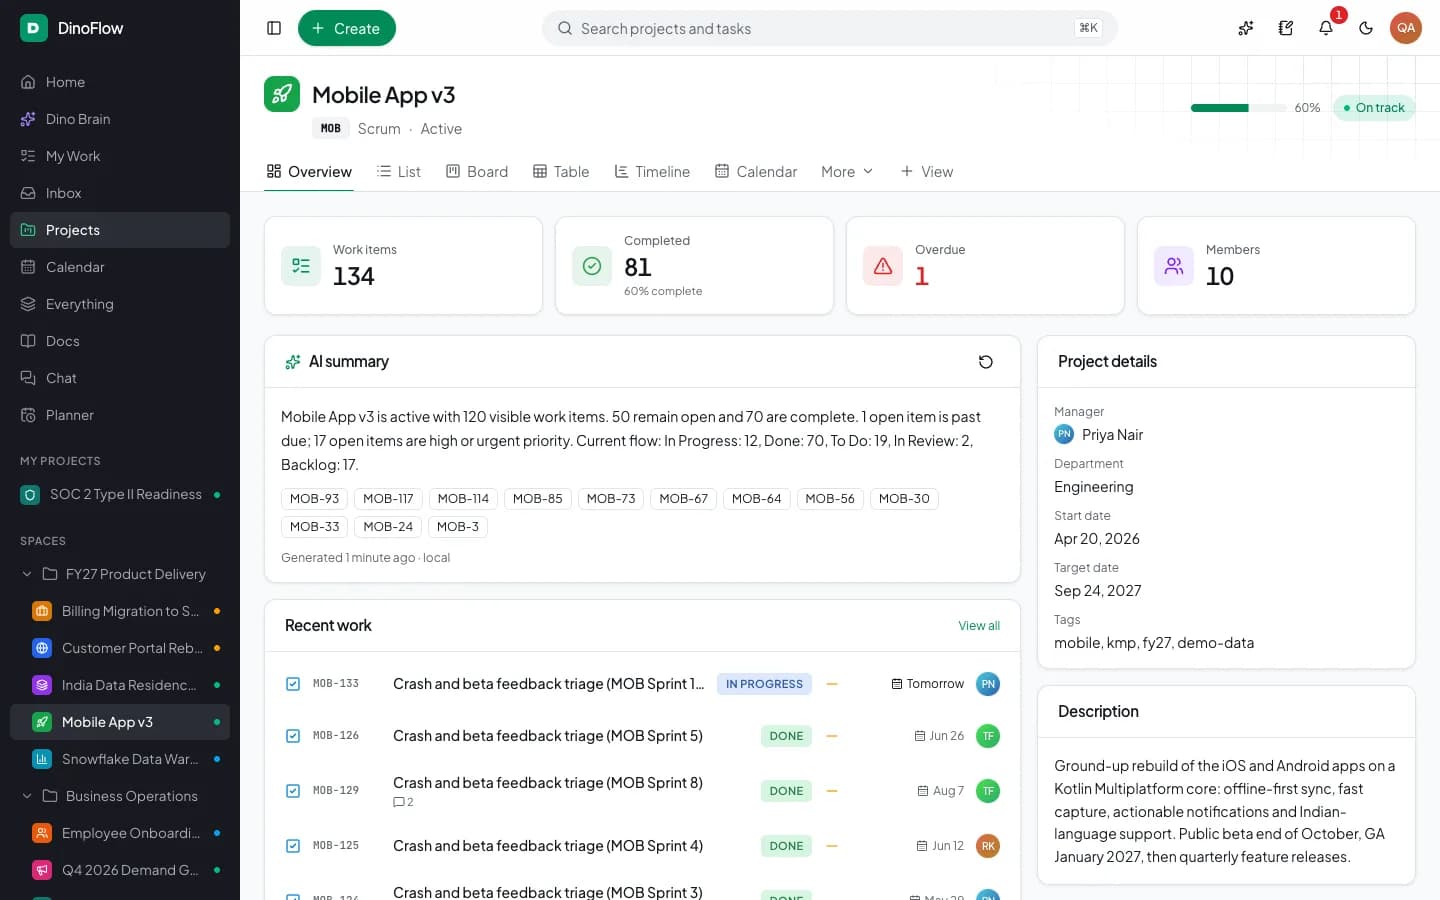This screenshot has width=1440, height=900.
Task: Toggle checkbox for MOB-126 task
Action: pos(293,736)
